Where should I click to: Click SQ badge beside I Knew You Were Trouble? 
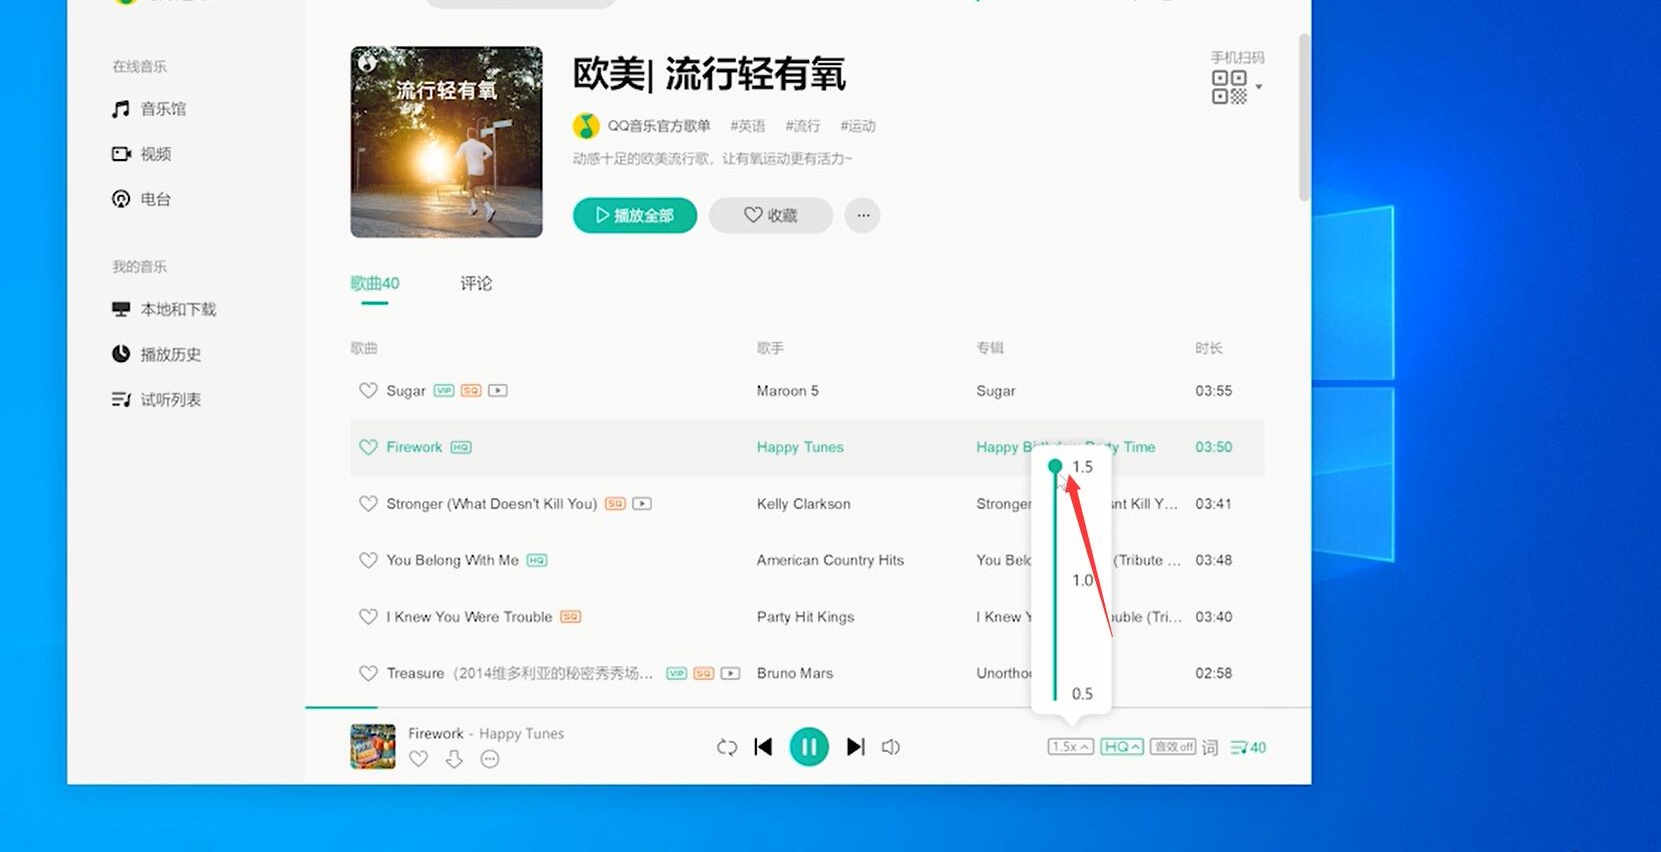(570, 617)
